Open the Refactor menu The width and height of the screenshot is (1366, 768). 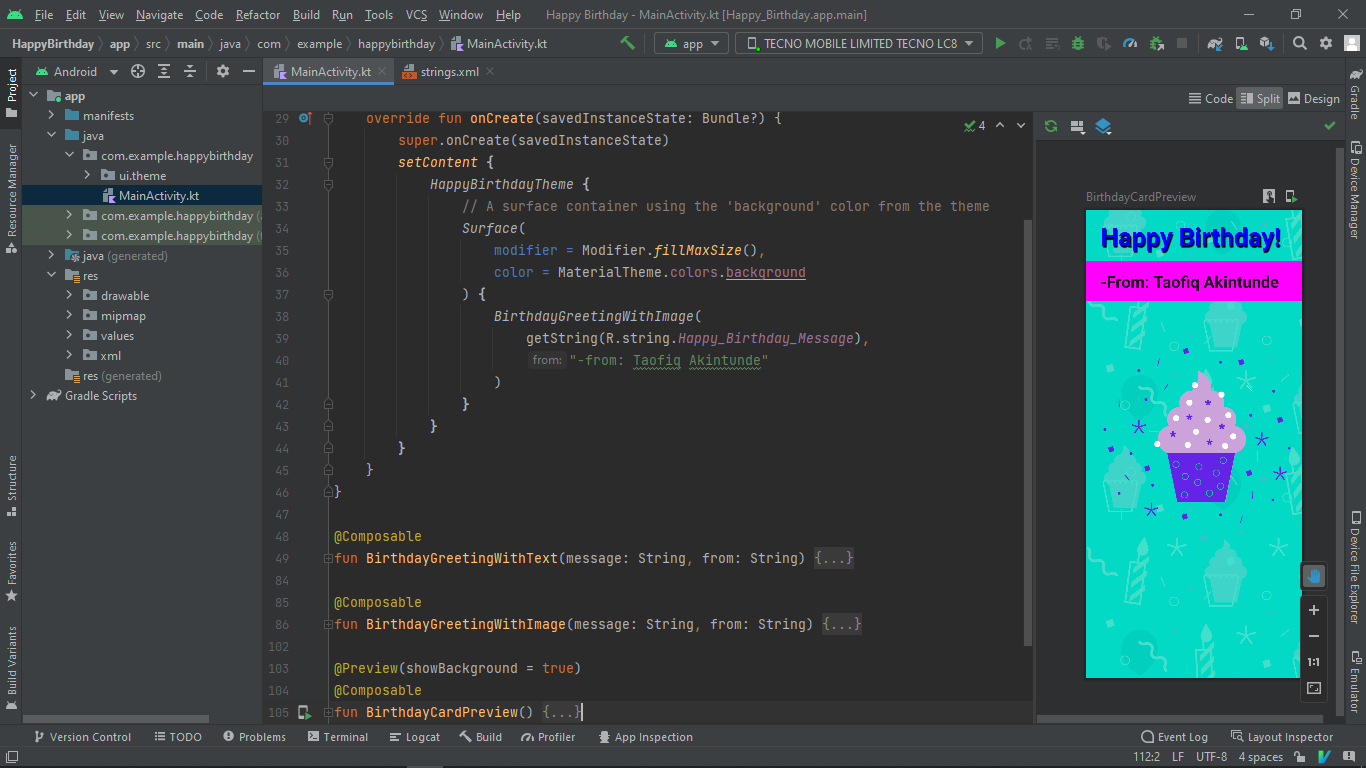258,15
